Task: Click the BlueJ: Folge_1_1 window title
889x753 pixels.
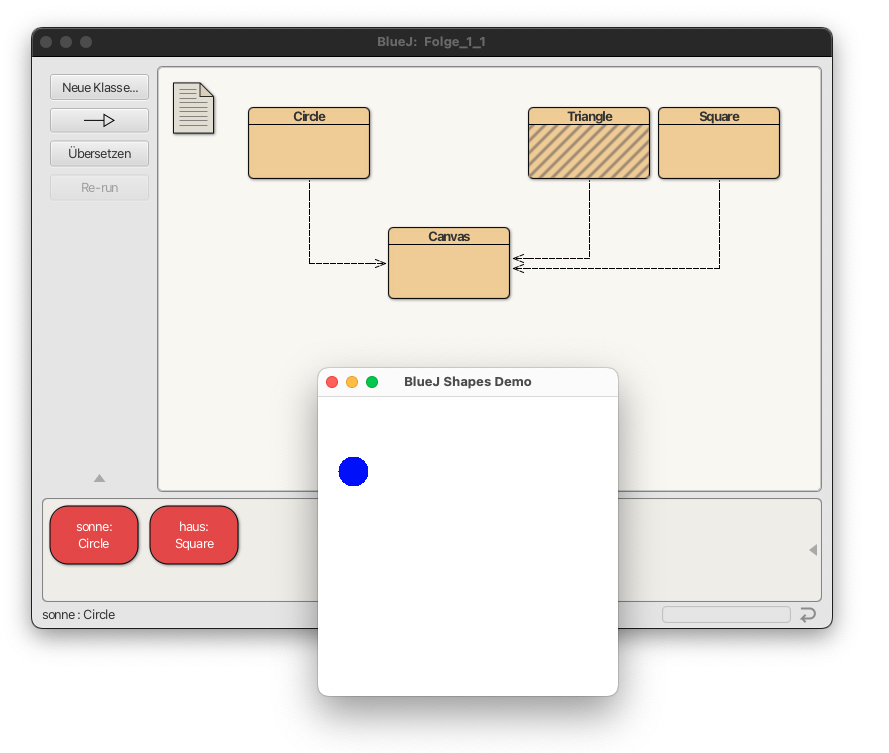Action: click(431, 42)
